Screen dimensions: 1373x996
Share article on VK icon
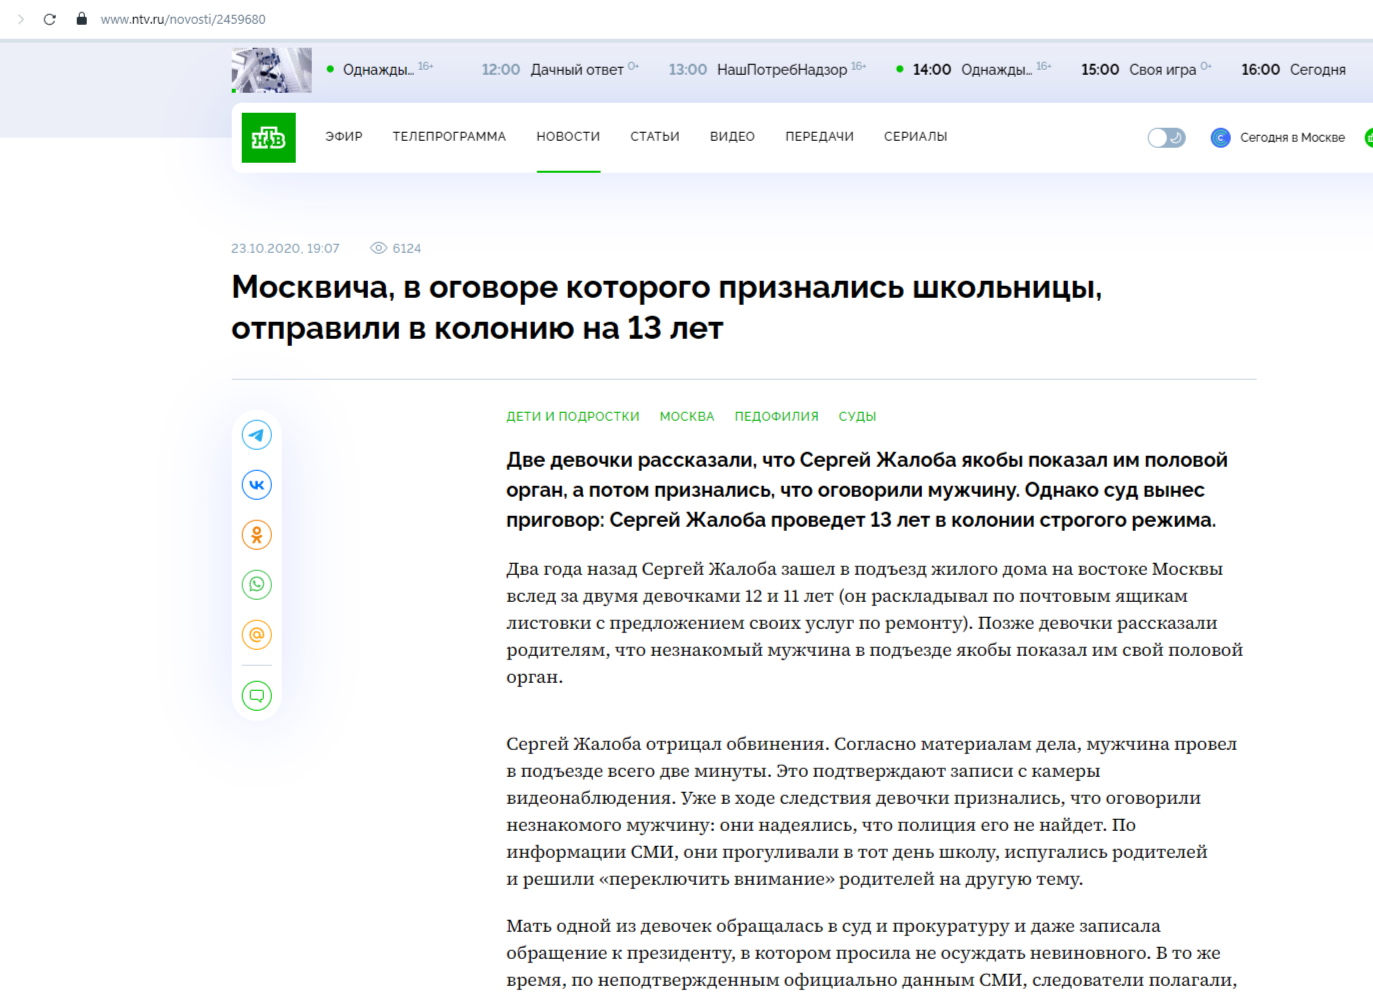coord(257,485)
